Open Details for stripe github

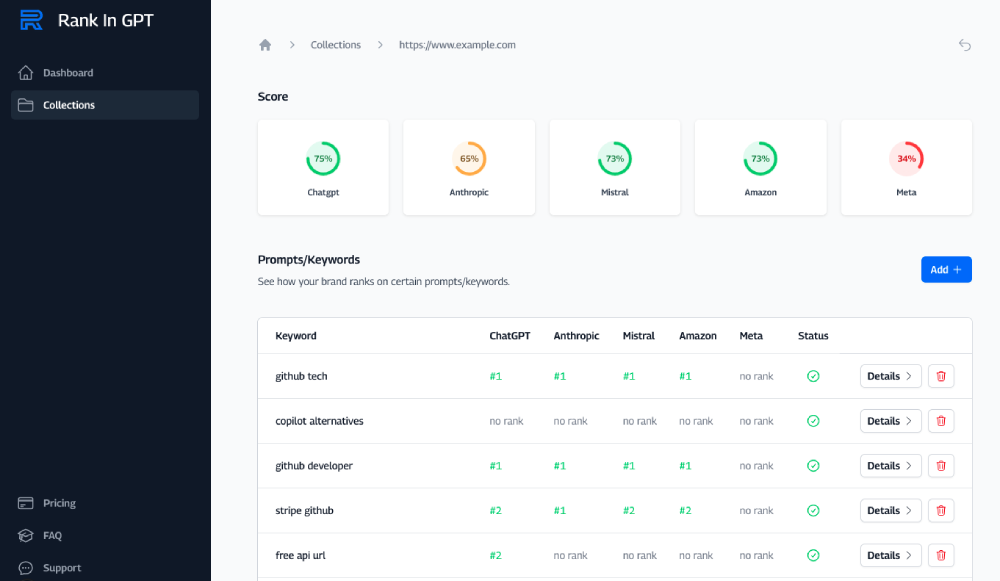(890, 510)
